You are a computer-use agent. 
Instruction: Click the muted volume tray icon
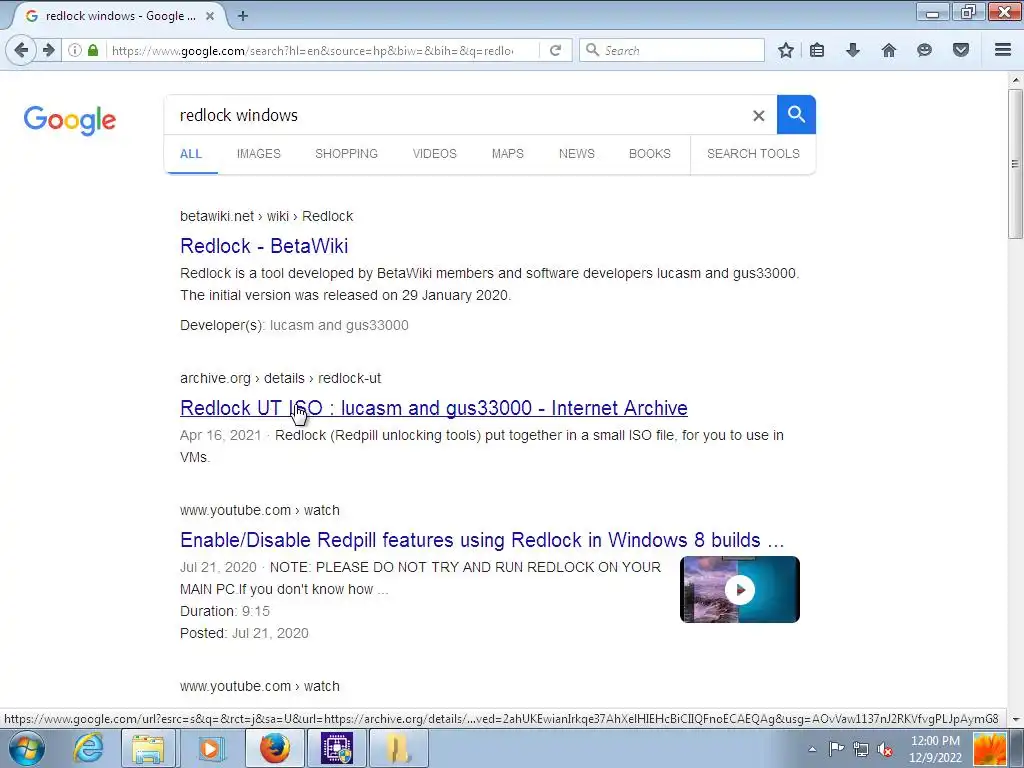[x=885, y=749]
